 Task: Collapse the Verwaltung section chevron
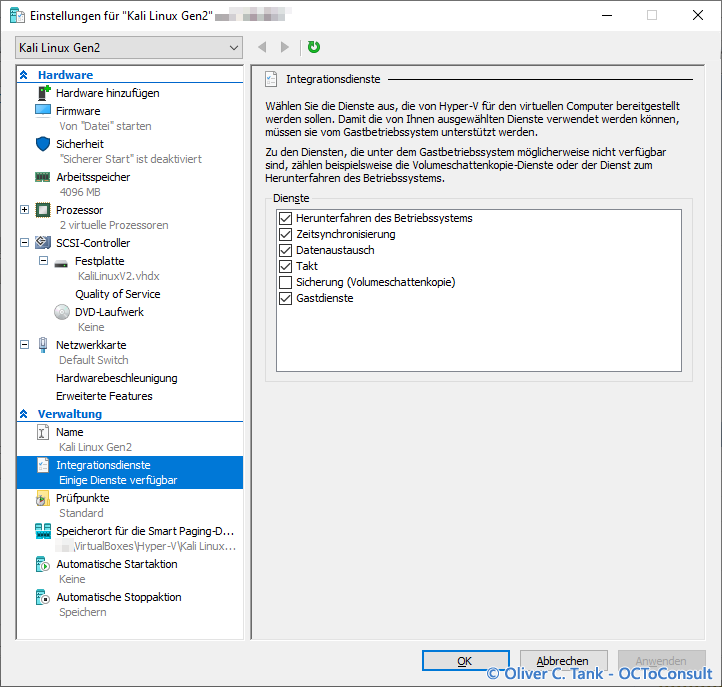point(24,414)
